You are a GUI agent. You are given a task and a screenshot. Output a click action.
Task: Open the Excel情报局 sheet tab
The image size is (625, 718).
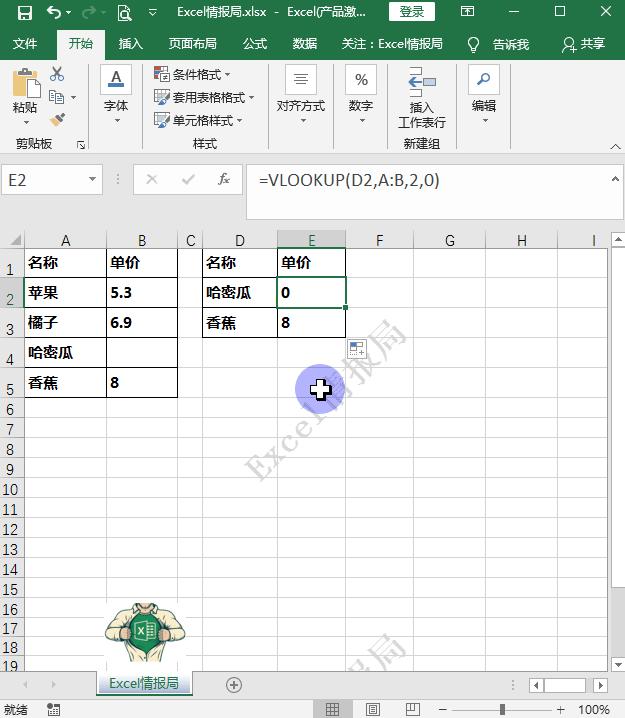click(x=144, y=684)
